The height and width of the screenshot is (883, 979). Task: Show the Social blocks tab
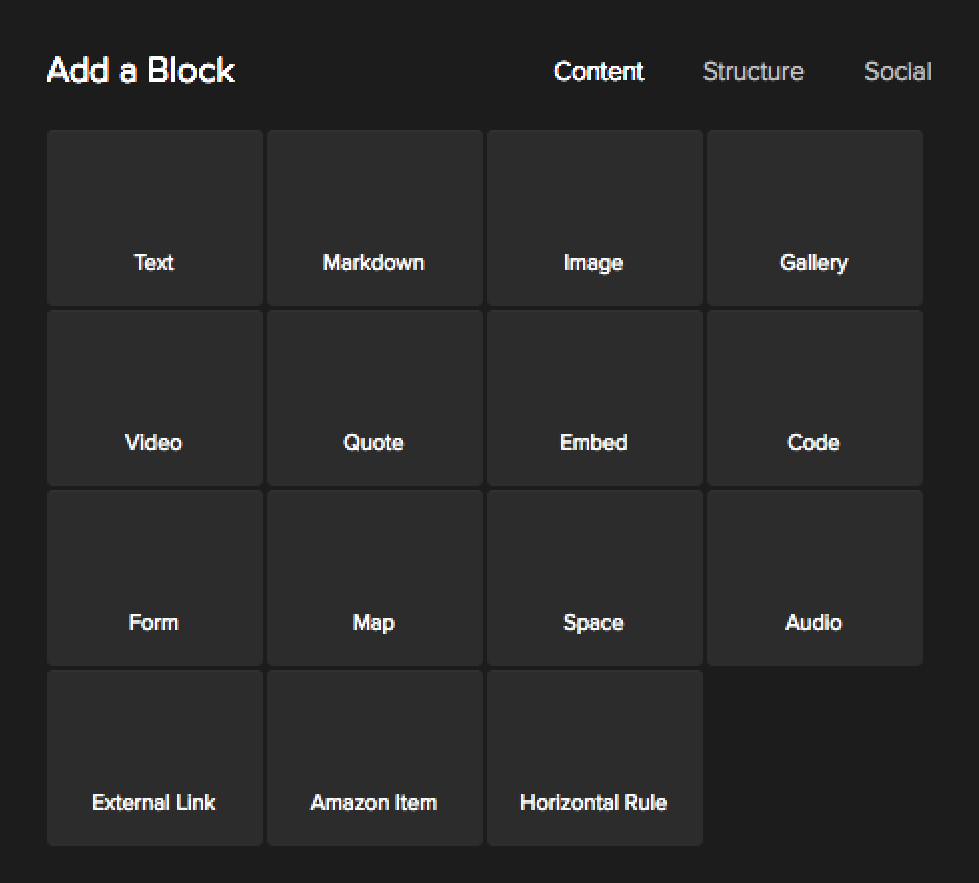(897, 72)
